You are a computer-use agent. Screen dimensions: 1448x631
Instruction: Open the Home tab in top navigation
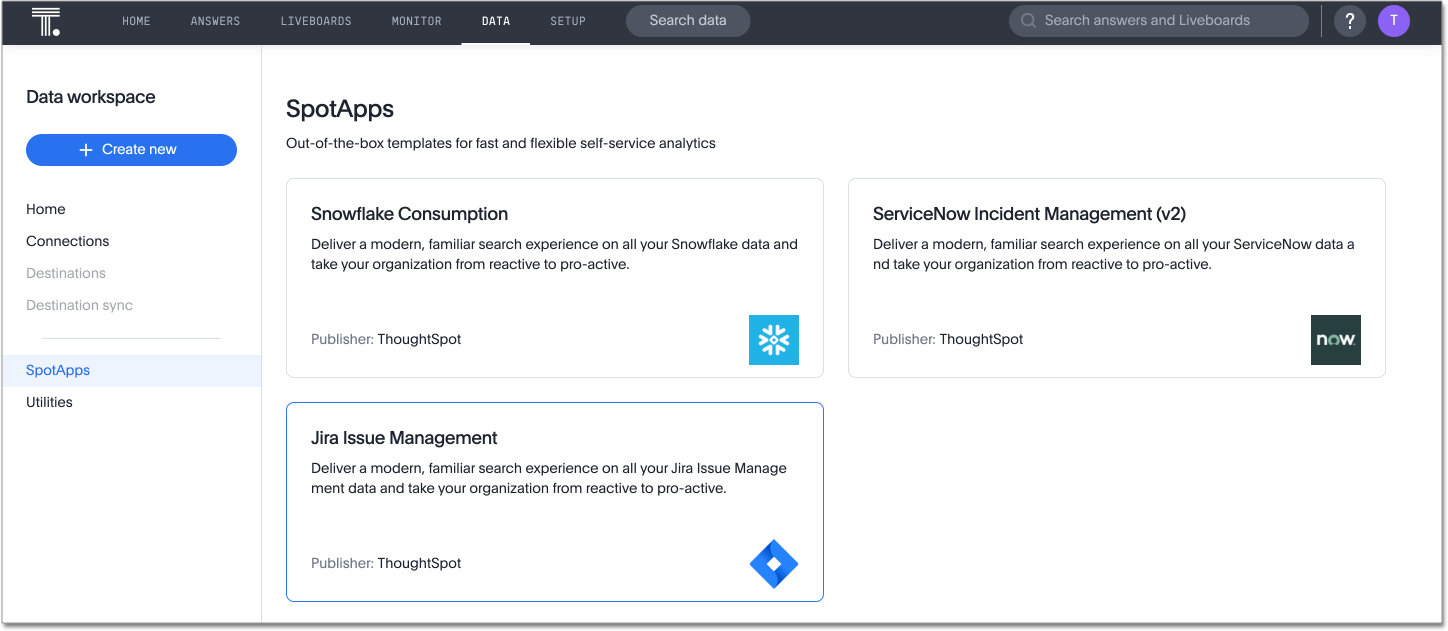(x=136, y=21)
